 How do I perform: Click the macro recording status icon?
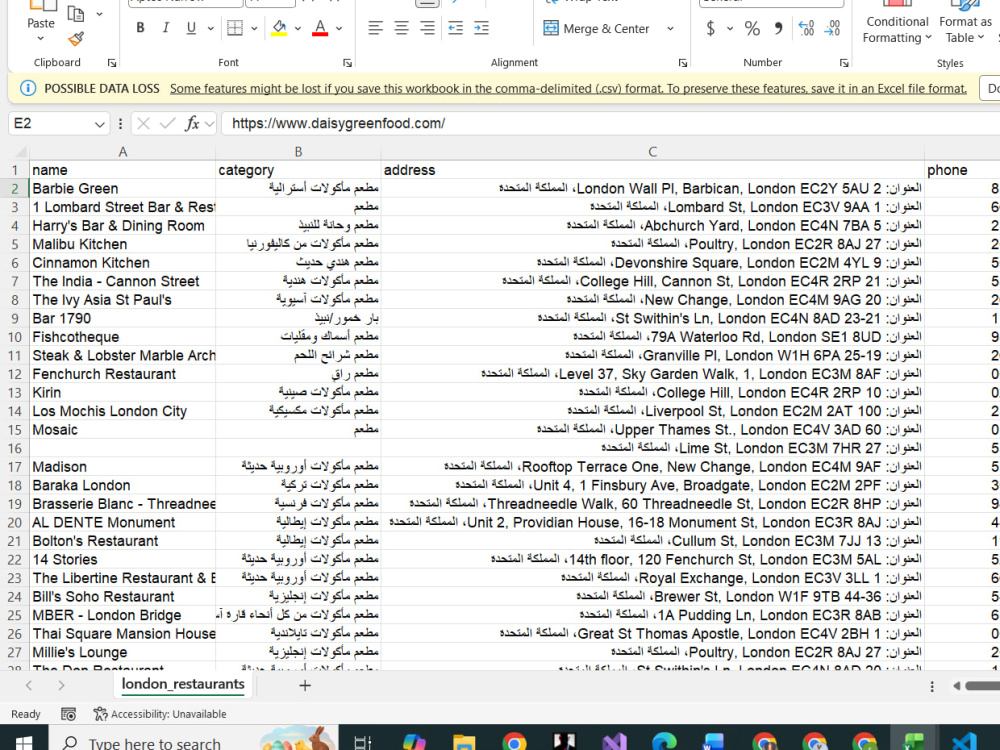pos(68,714)
